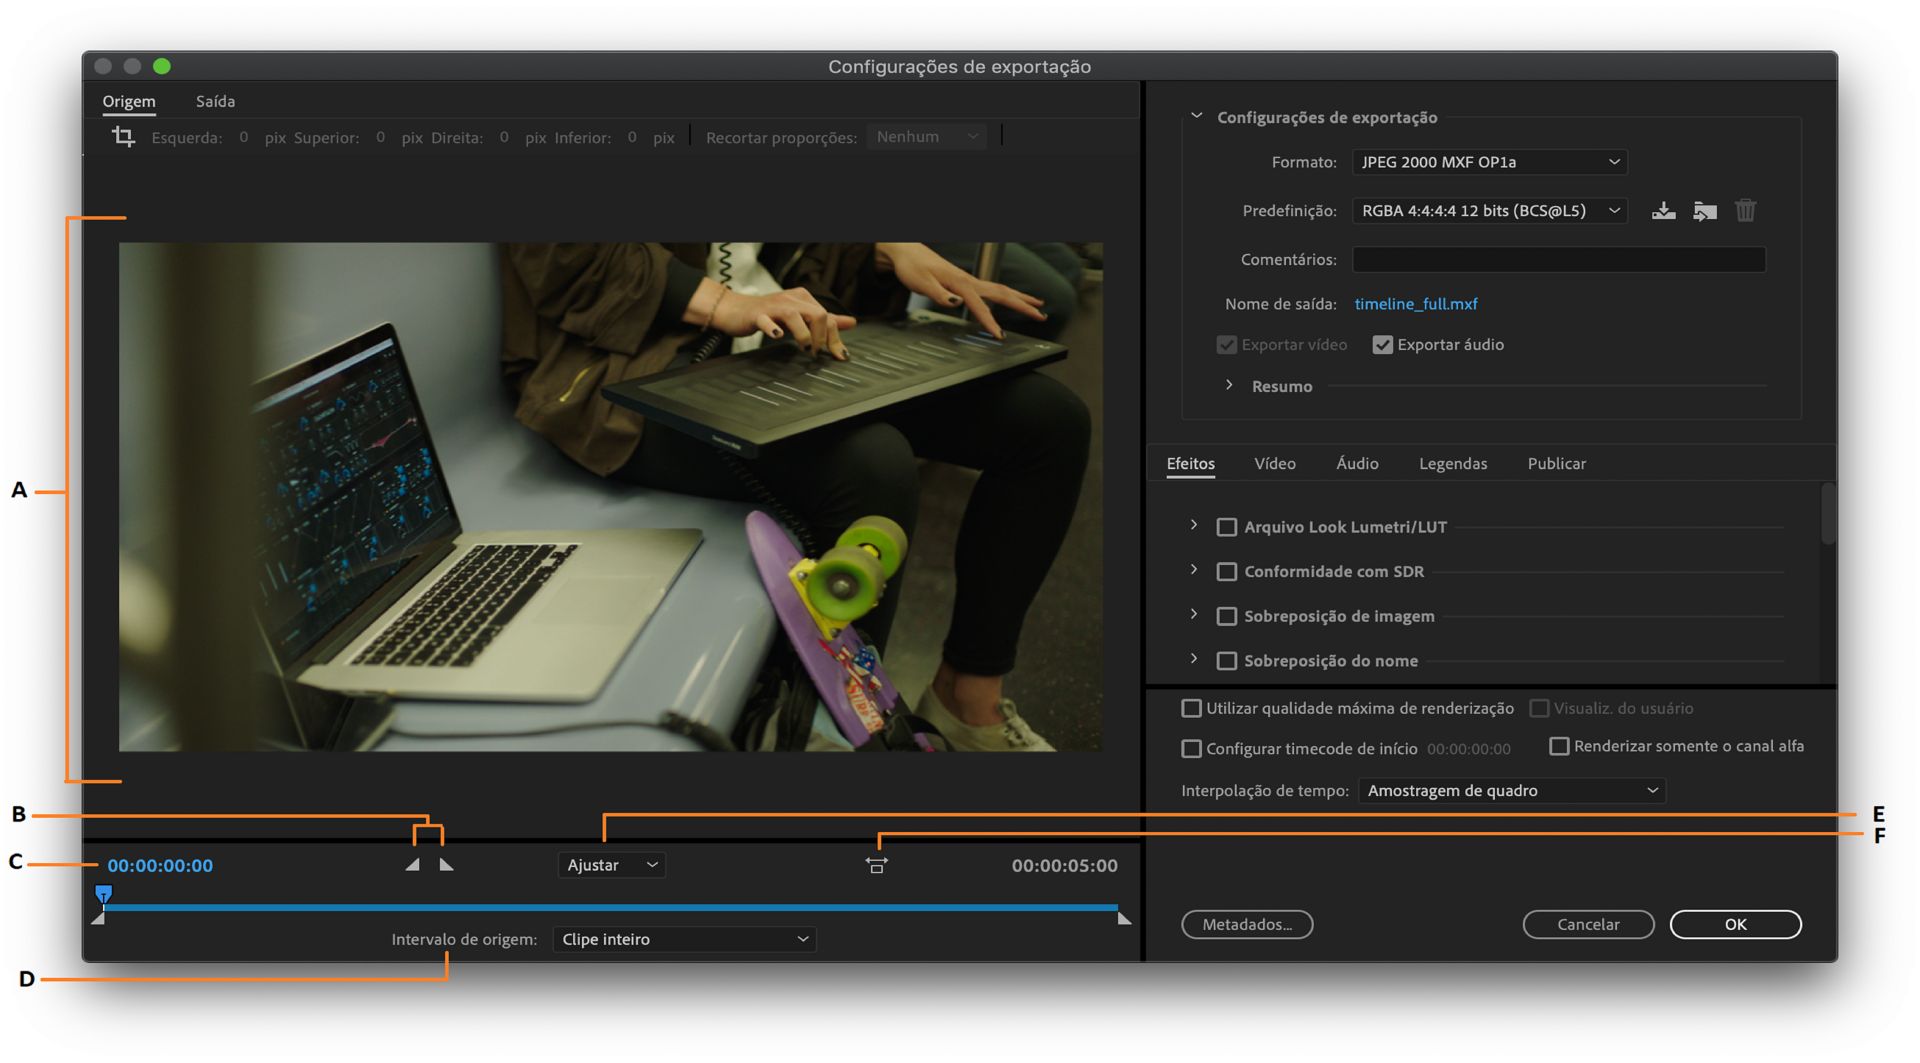
Task: Enable Utilizar qualidade máxima de renderização
Action: coord(1191,708)
